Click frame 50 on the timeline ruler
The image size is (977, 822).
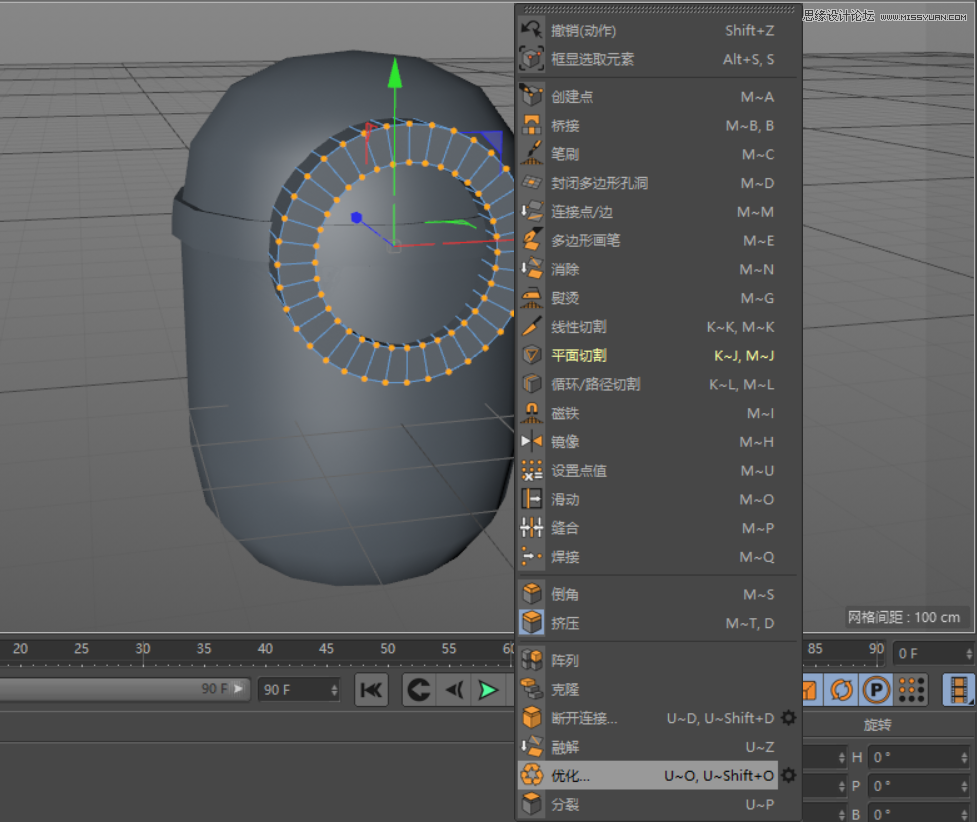387,649
